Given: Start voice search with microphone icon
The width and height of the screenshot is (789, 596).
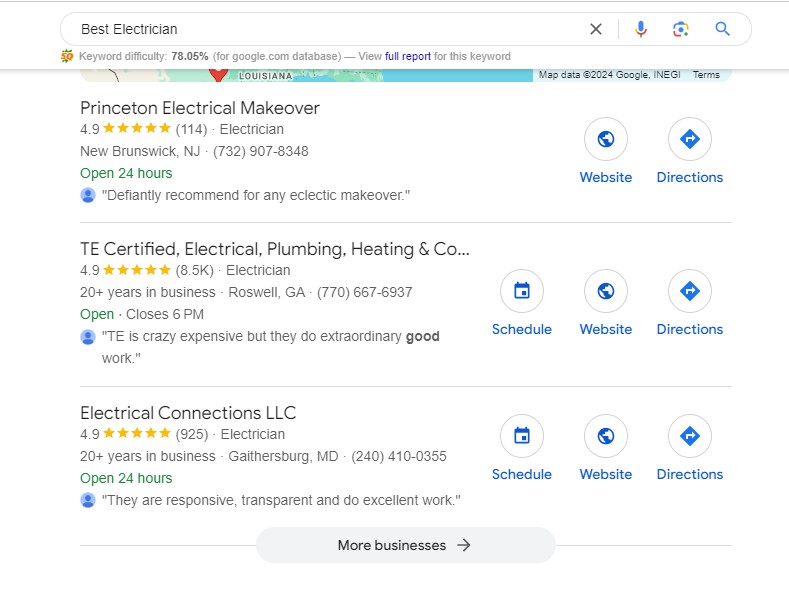Looking at the screenshot, I should [641, 29].
